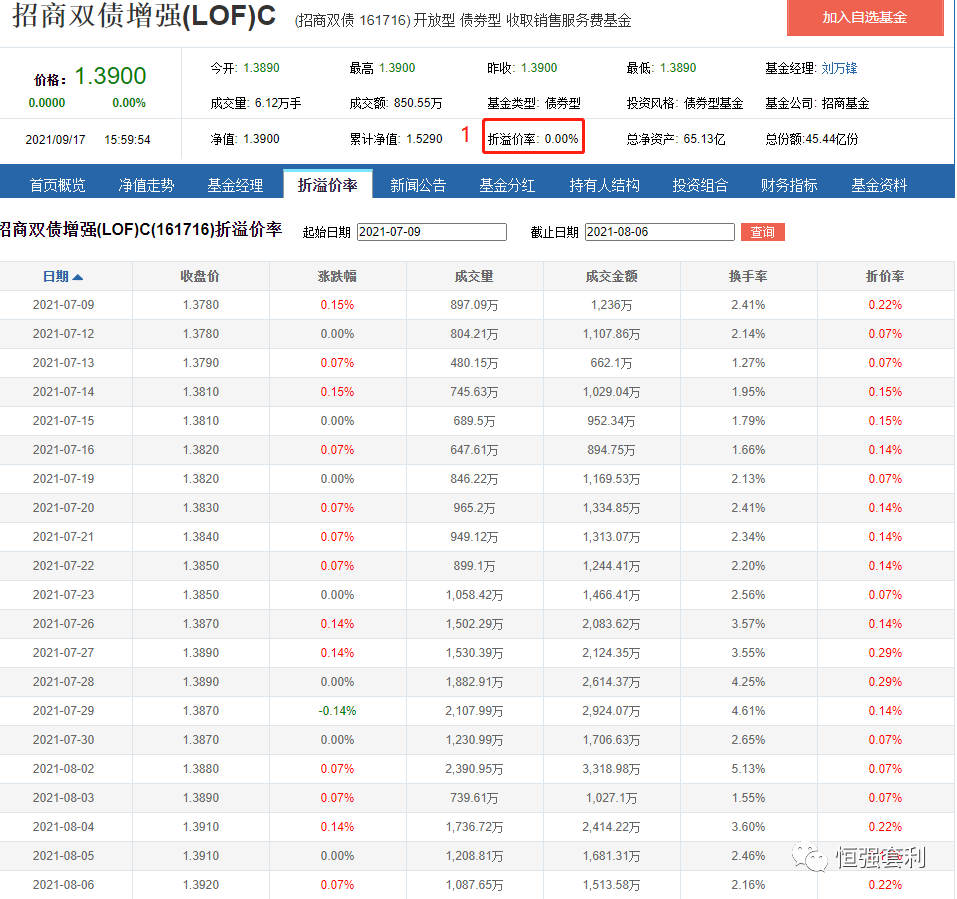
Task: Click the 成交金额 column header
Action: coord(611,276)
